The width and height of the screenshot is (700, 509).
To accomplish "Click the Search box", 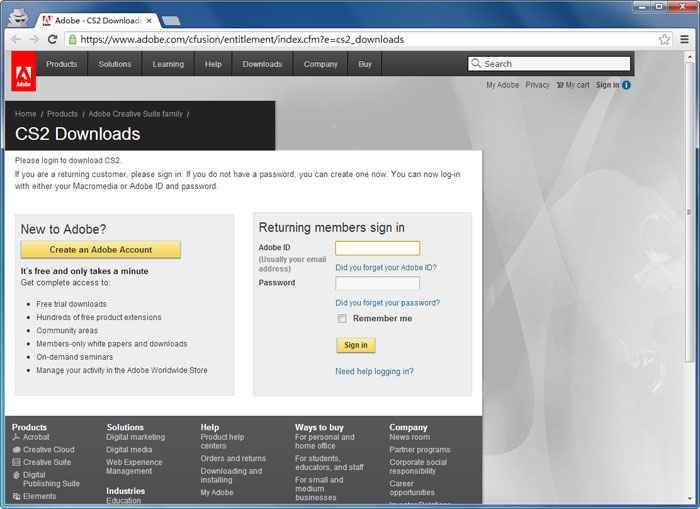I will pos(549,63).
